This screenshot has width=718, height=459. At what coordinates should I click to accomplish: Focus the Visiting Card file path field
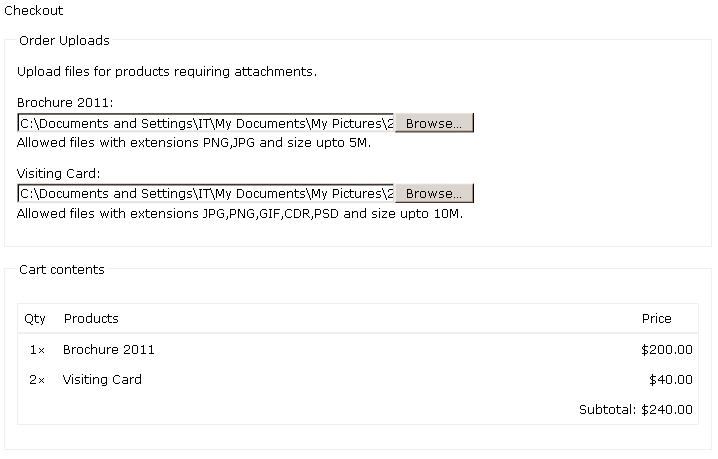[206, 193]
